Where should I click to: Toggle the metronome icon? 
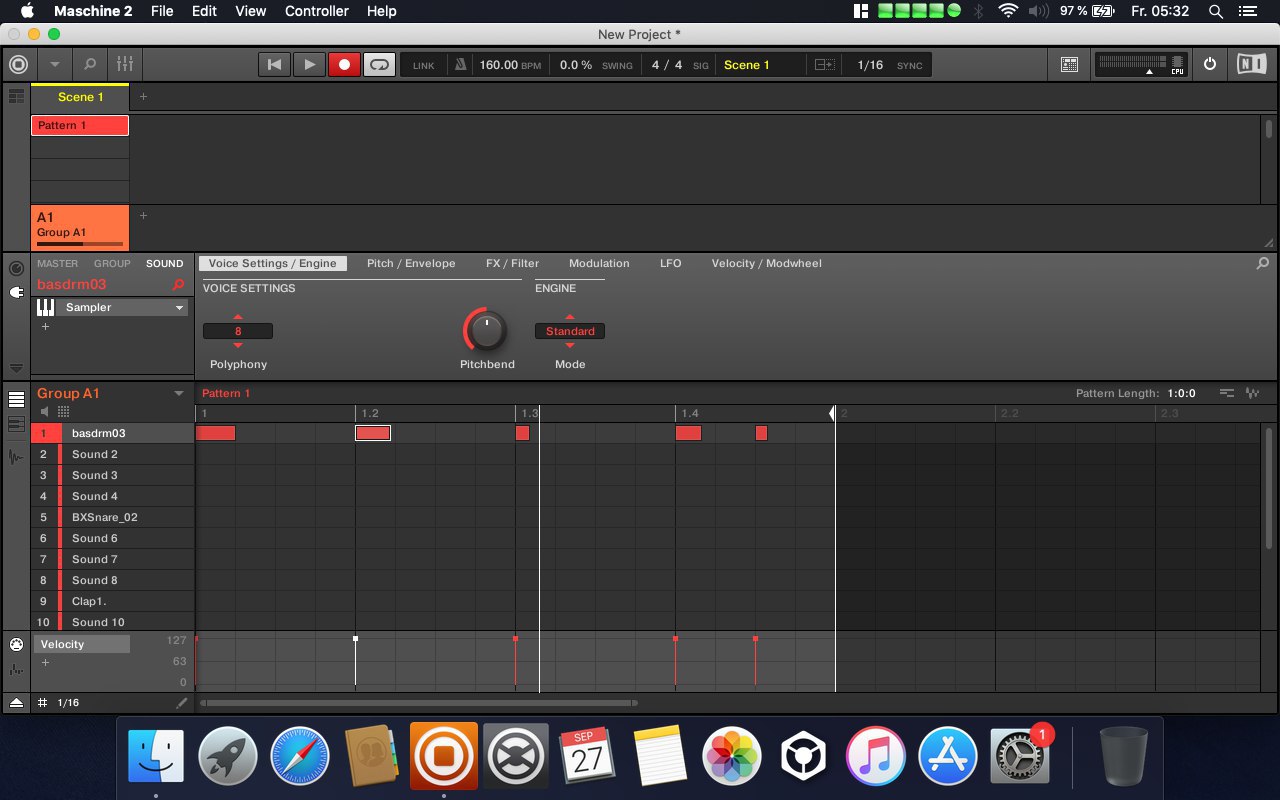click(460, 65)
